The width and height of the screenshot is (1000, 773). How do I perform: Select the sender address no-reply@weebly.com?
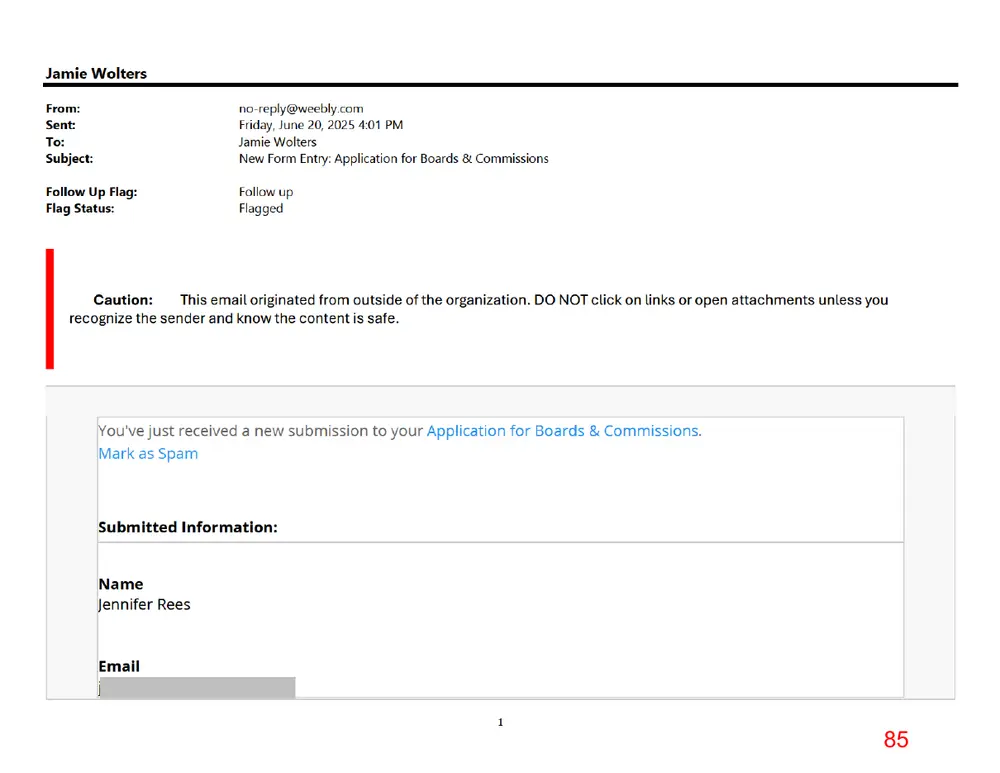pos(301,108)
